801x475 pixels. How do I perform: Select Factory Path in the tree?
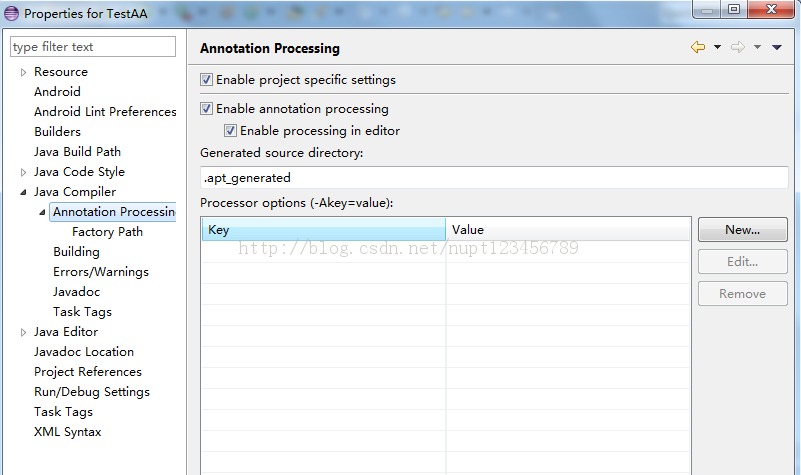107,232
